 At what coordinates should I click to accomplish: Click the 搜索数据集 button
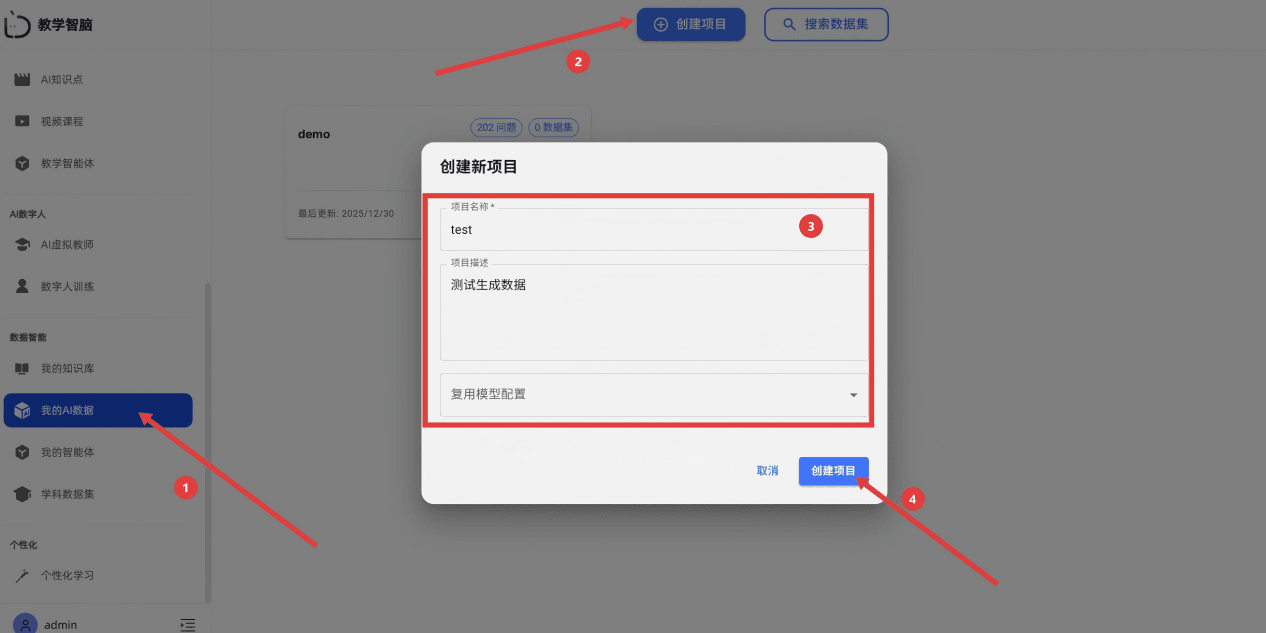tap(826, 24)
